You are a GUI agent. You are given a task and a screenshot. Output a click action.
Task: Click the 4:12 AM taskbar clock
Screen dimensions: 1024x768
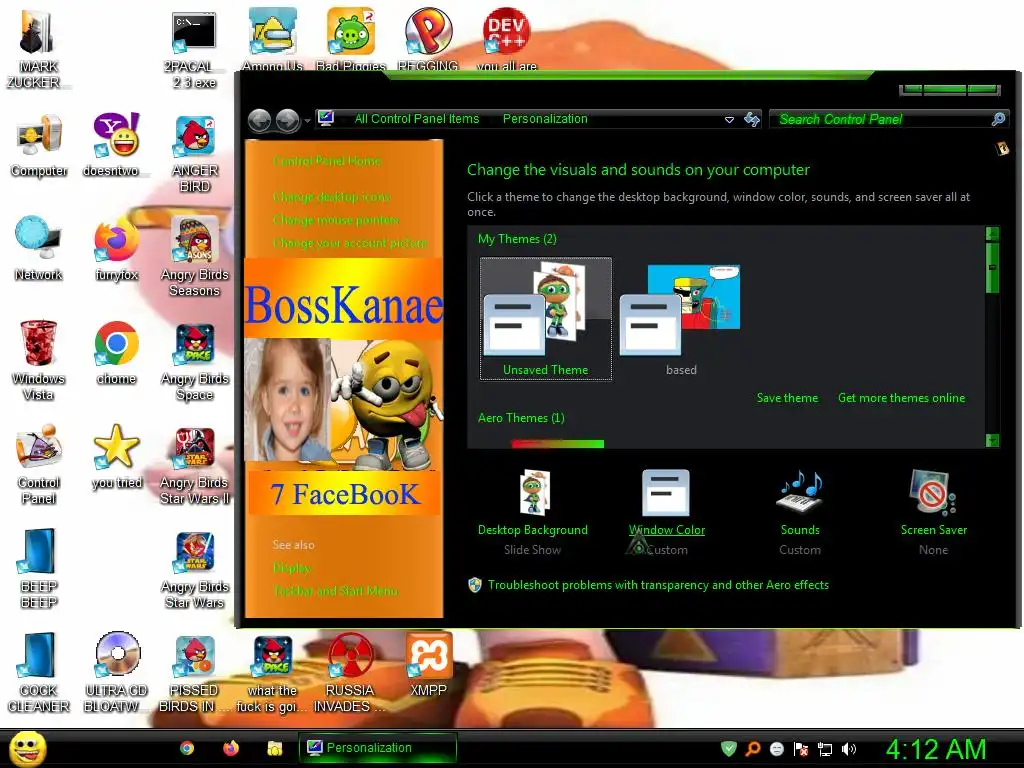pos(936,749)
